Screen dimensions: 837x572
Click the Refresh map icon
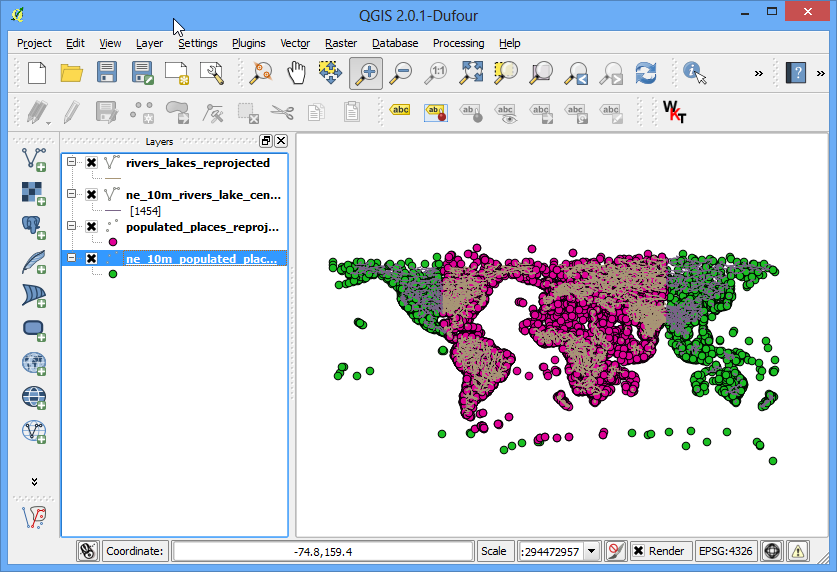tap(645, 73)
